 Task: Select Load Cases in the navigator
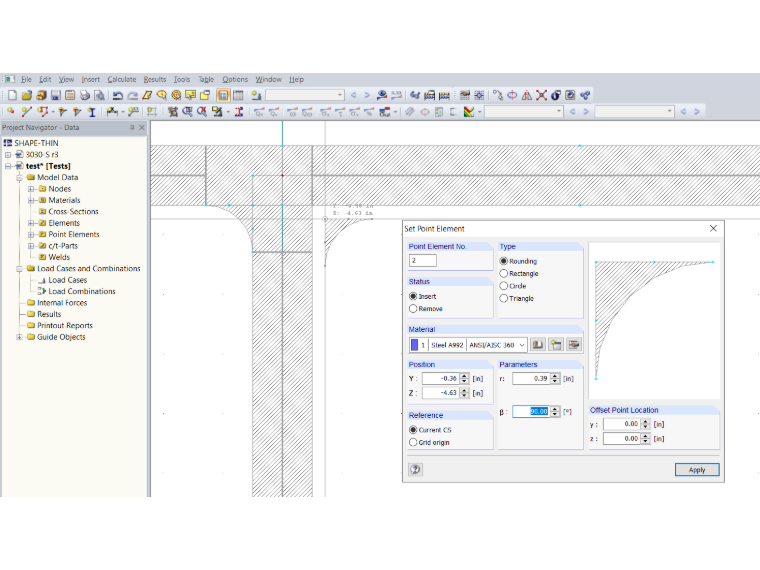click(x=67, y=280)
